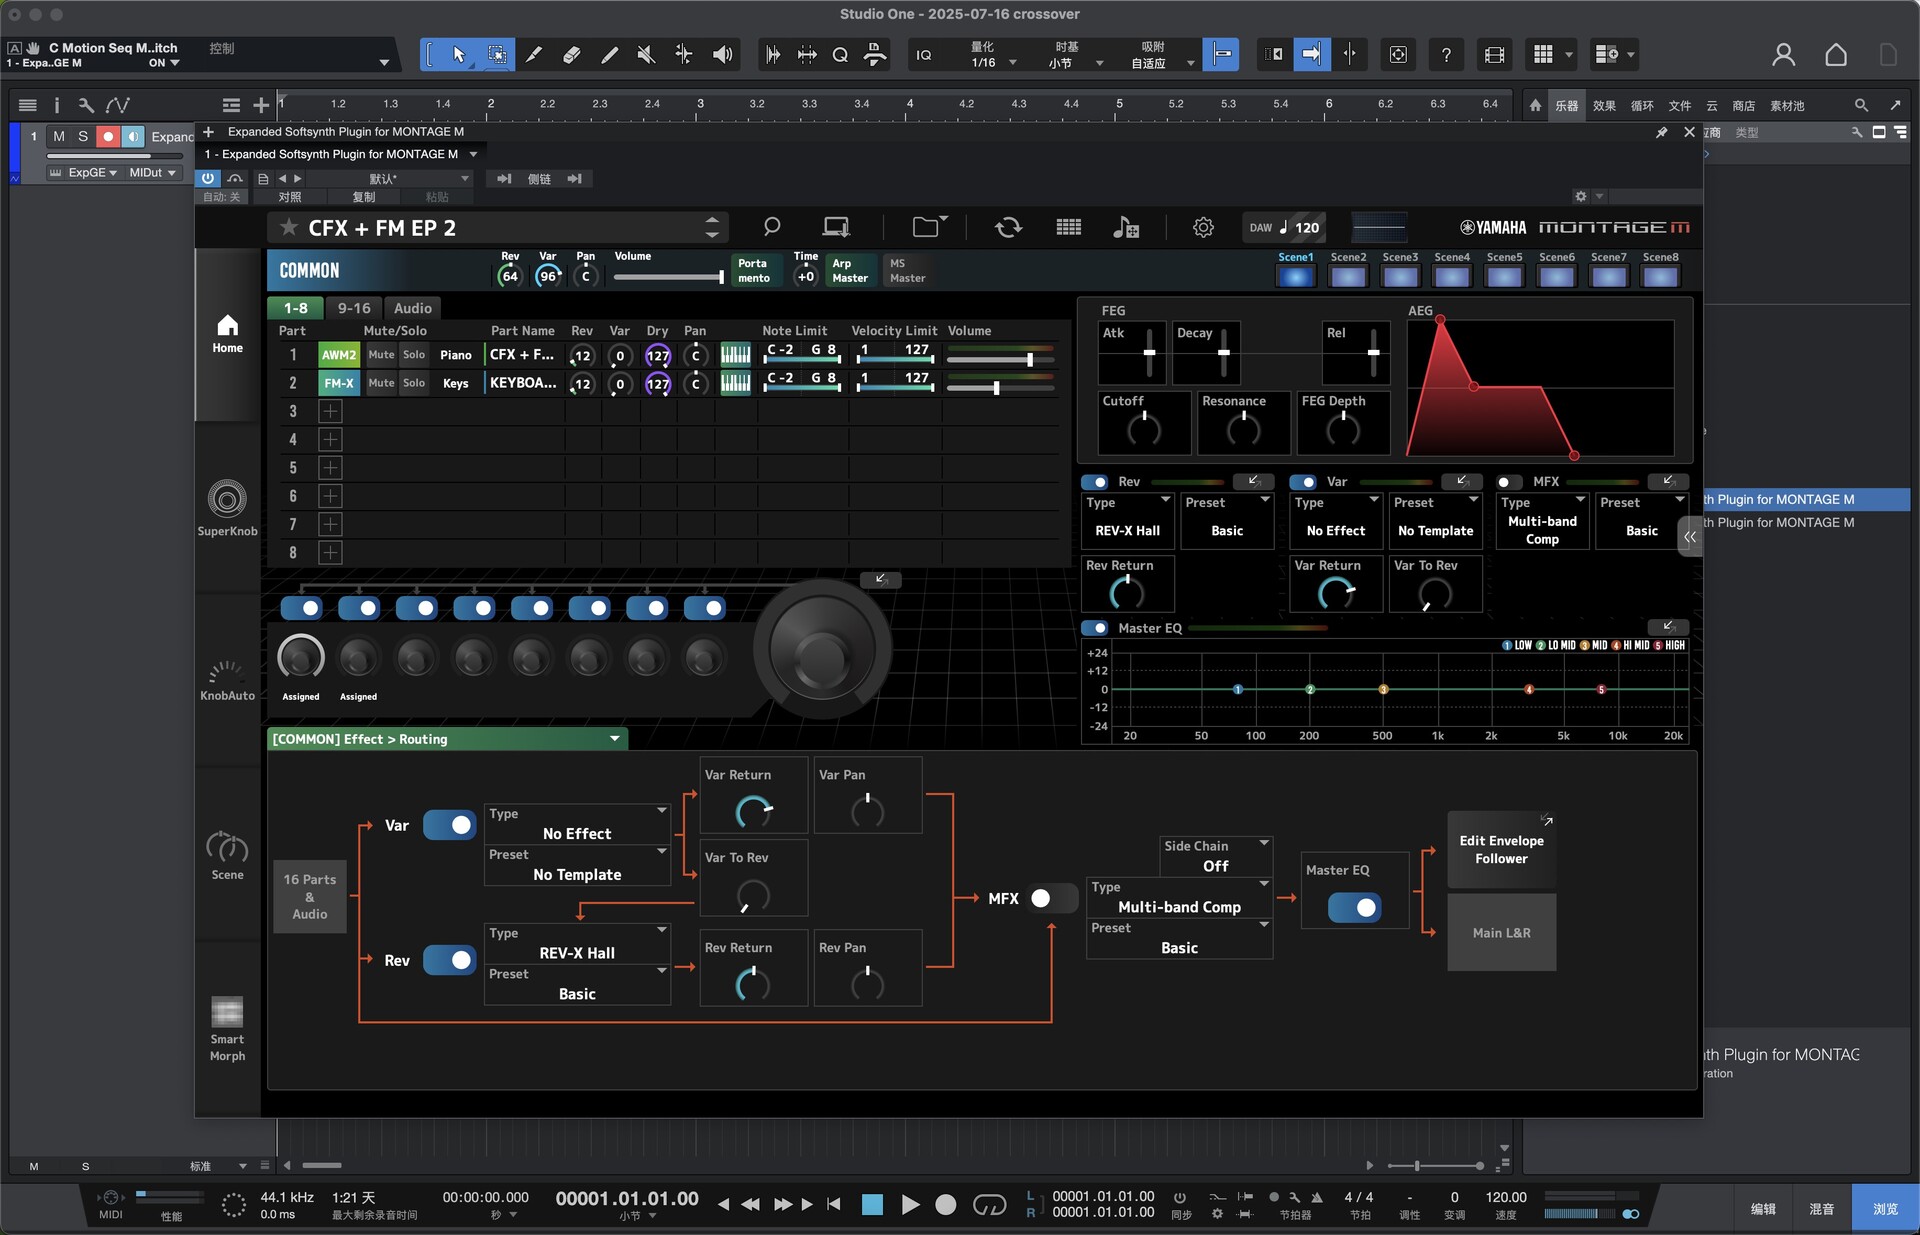
Task: Solo Part 2 Keys
Action: click(414, 383)
